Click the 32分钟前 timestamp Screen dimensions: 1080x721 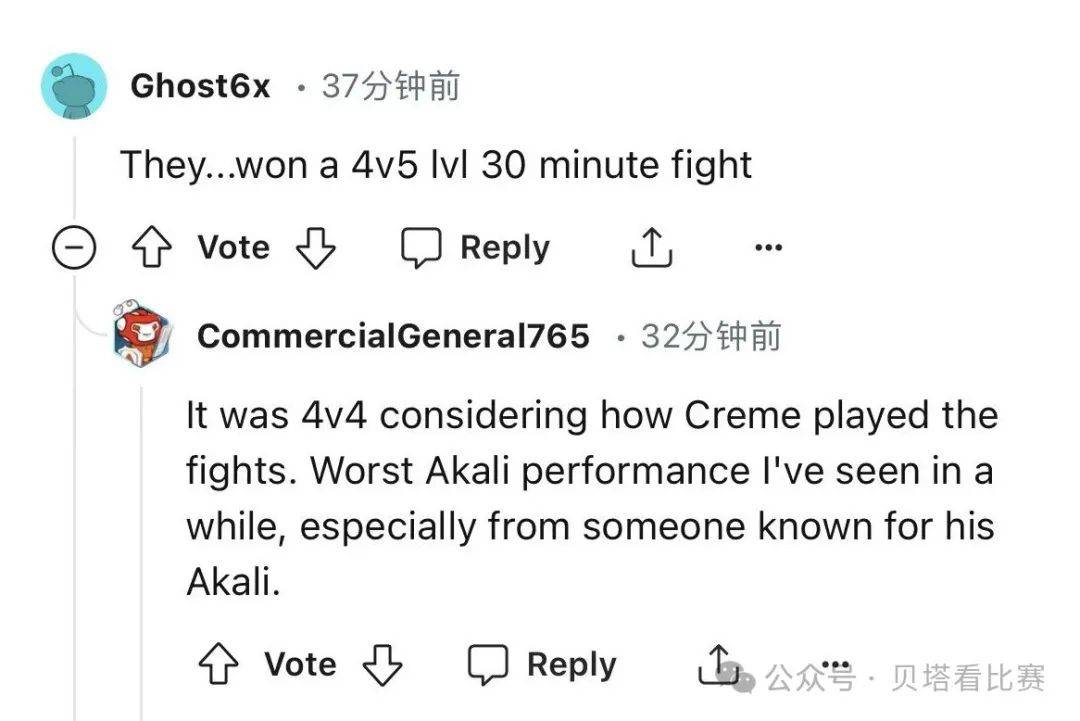point(711,336)
